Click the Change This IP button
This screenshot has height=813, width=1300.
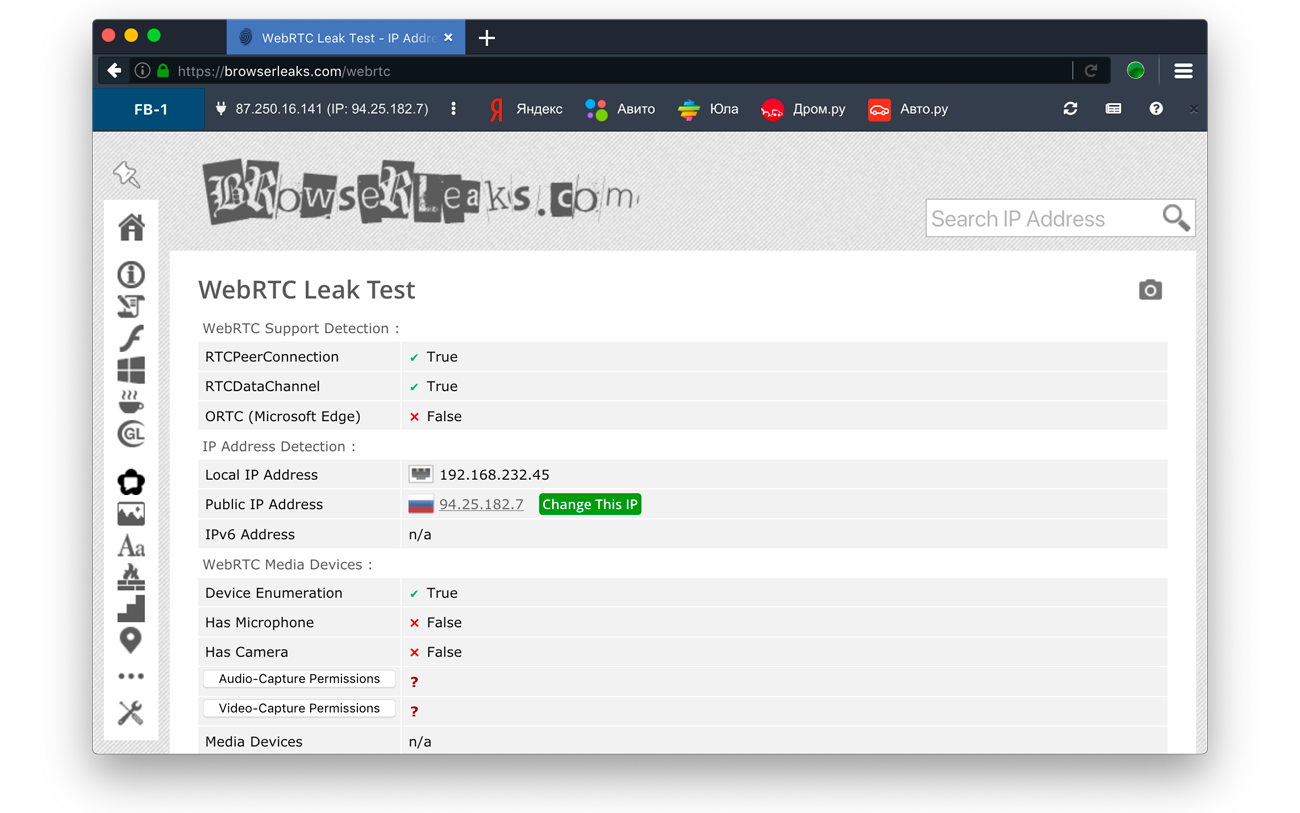(590, 504)
